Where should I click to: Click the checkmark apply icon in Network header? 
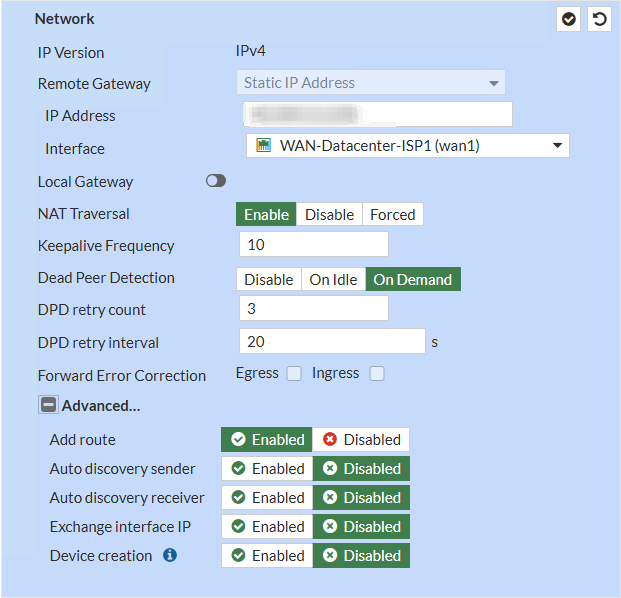568,19
